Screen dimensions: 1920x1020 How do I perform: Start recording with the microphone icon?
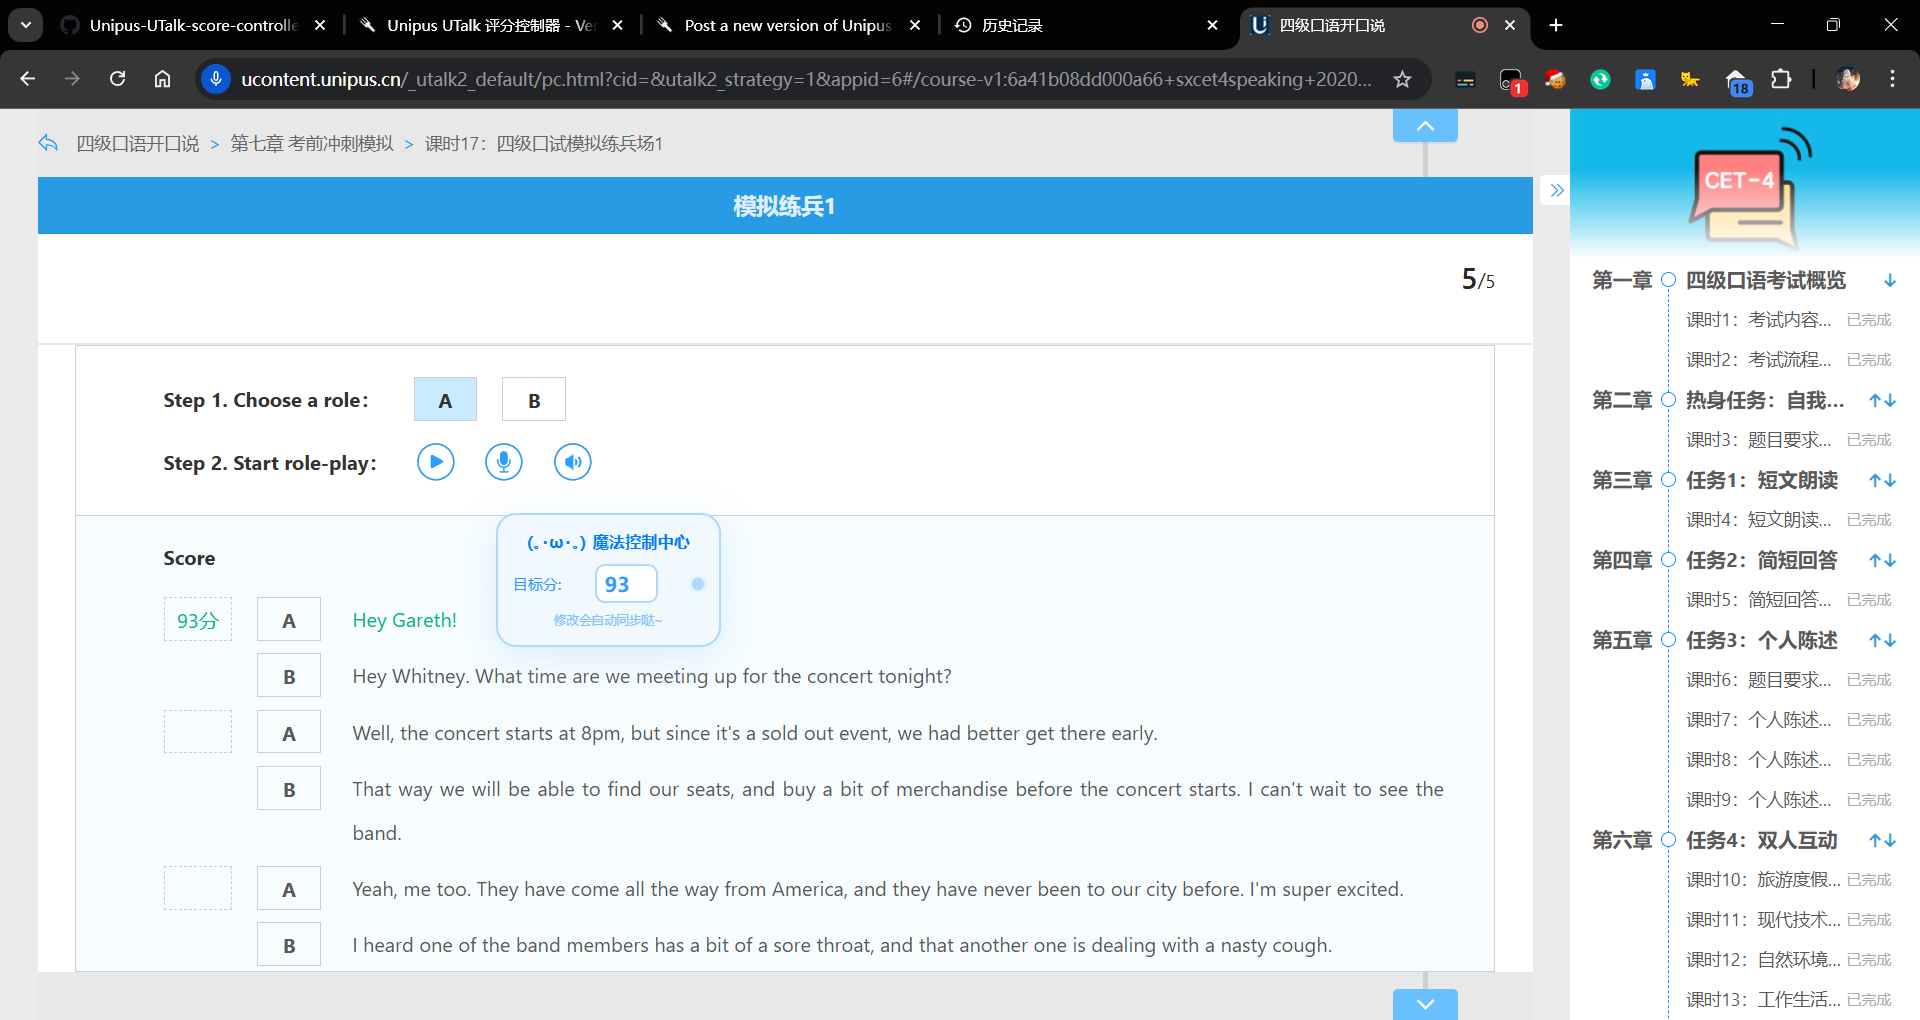tap(504, 462)
